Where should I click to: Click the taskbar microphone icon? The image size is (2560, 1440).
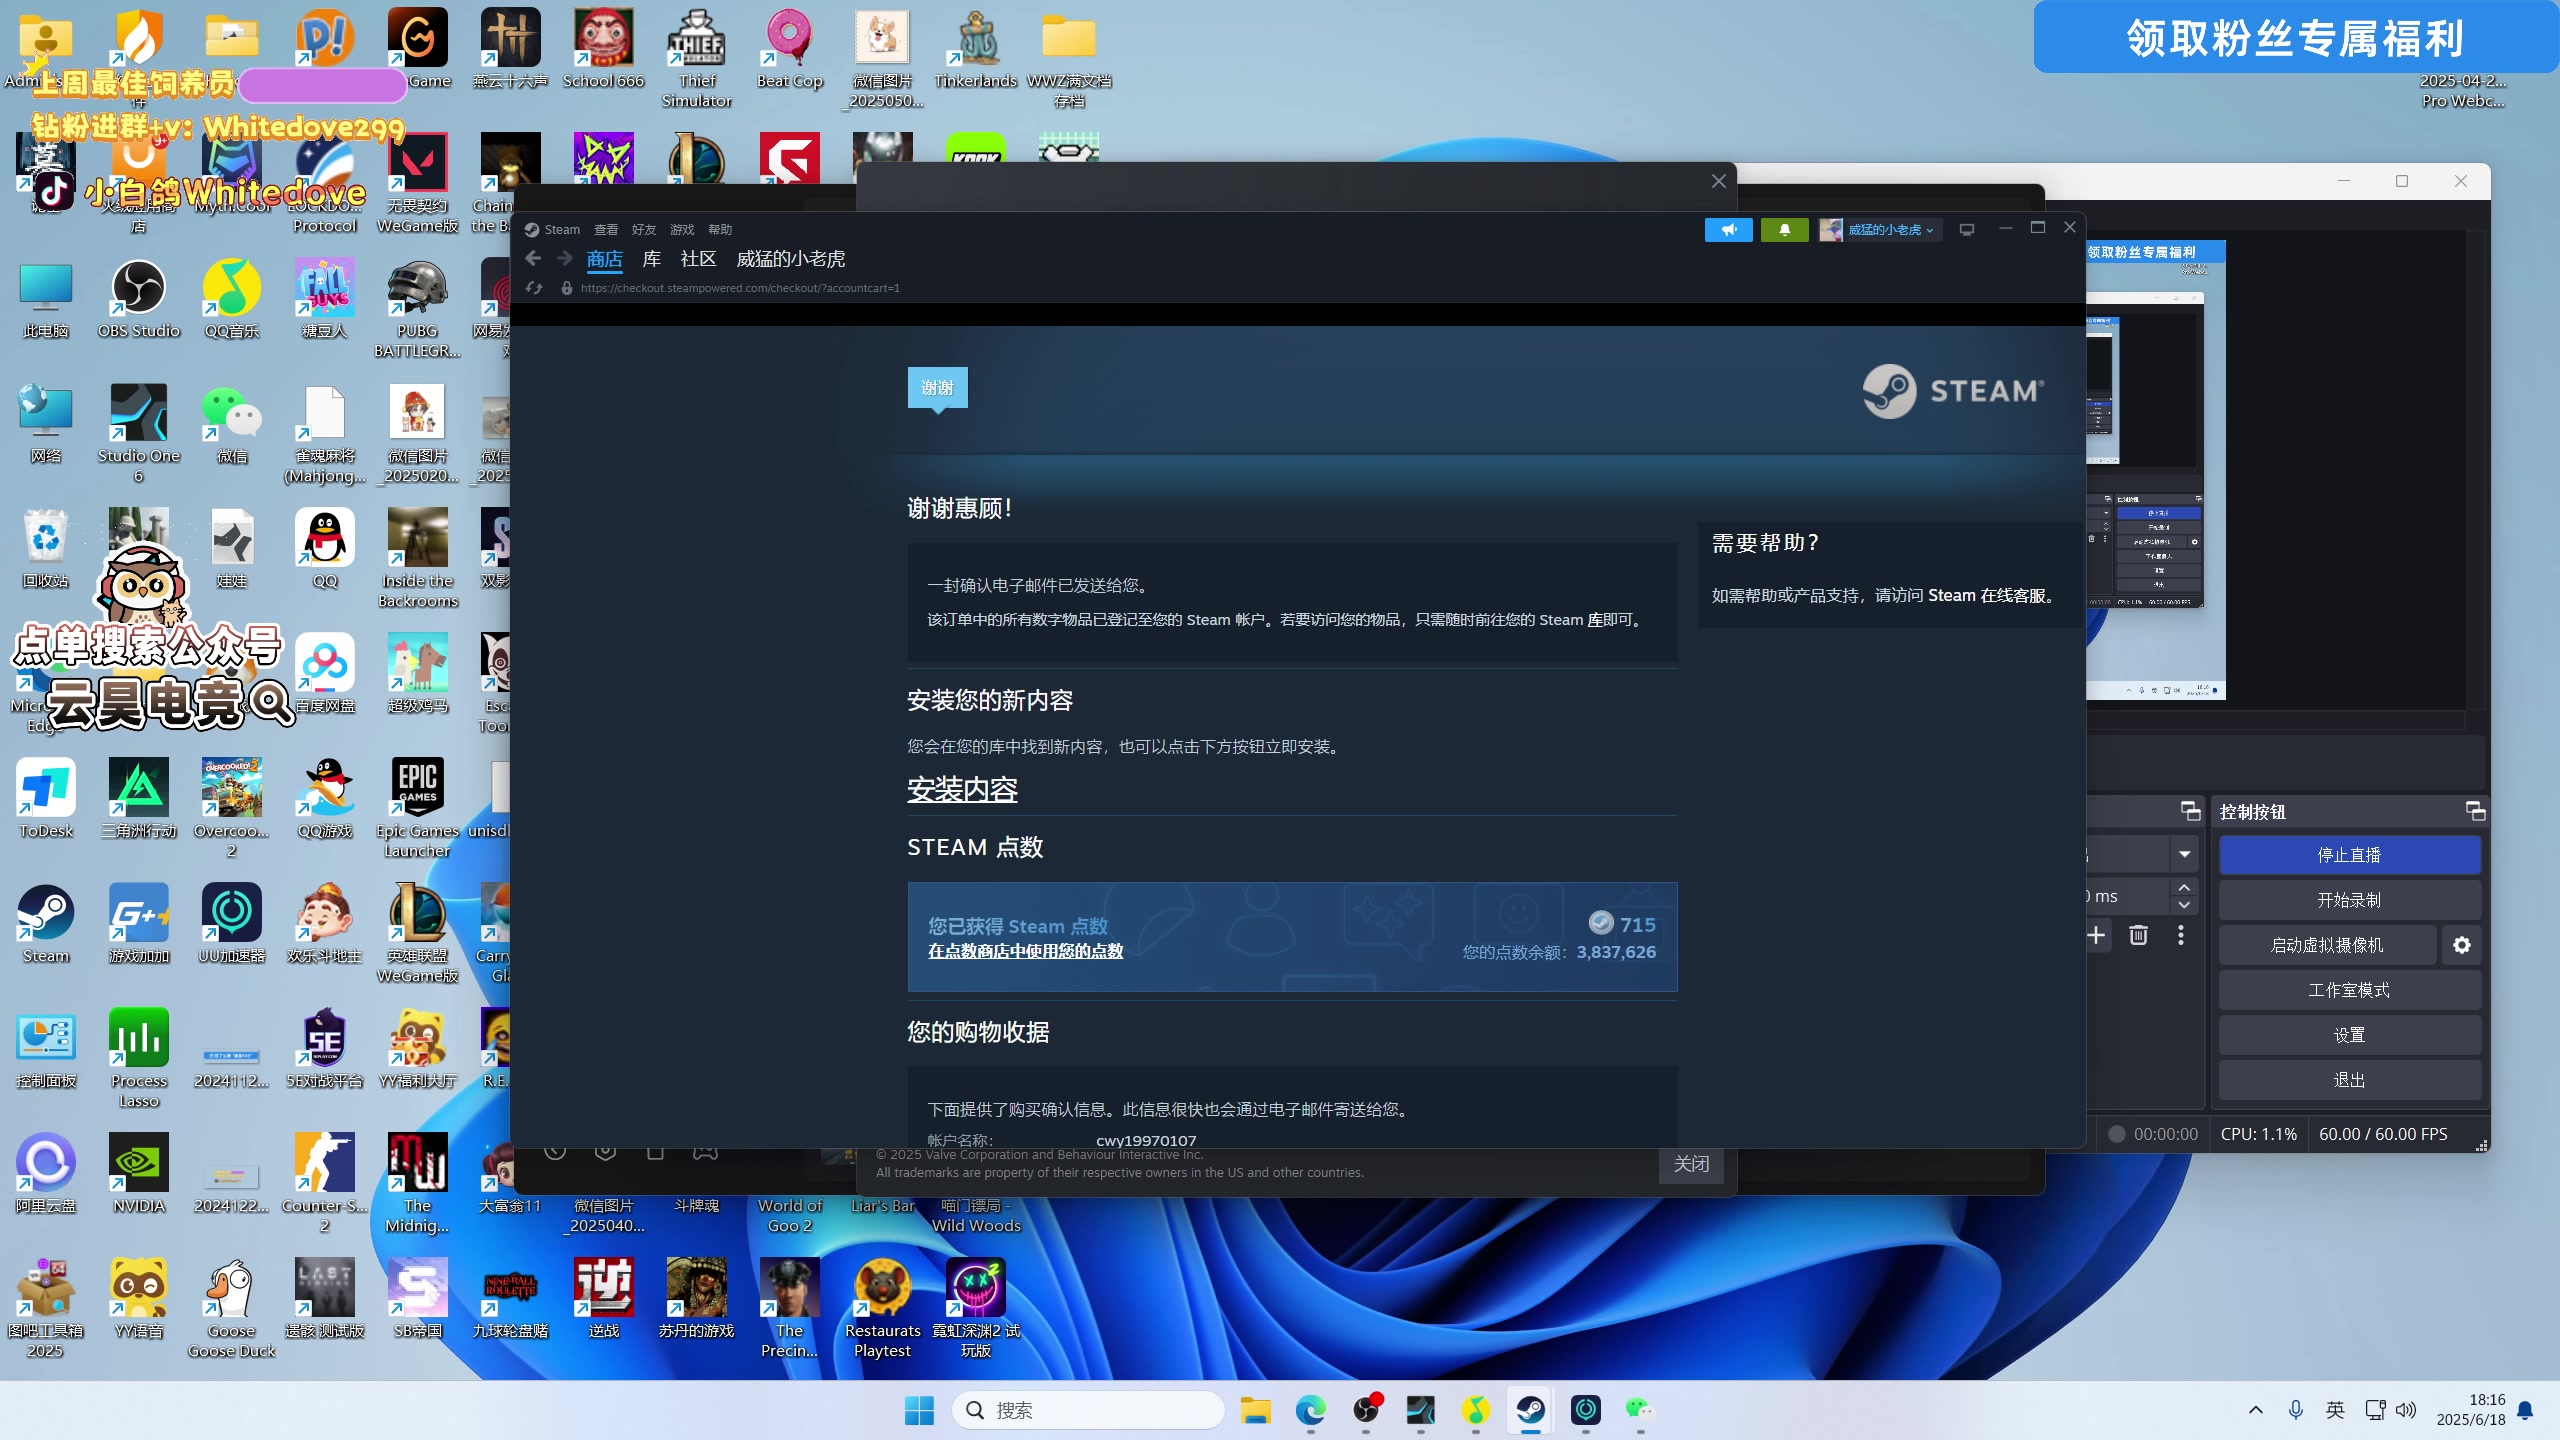(x=2296, y=1411)
